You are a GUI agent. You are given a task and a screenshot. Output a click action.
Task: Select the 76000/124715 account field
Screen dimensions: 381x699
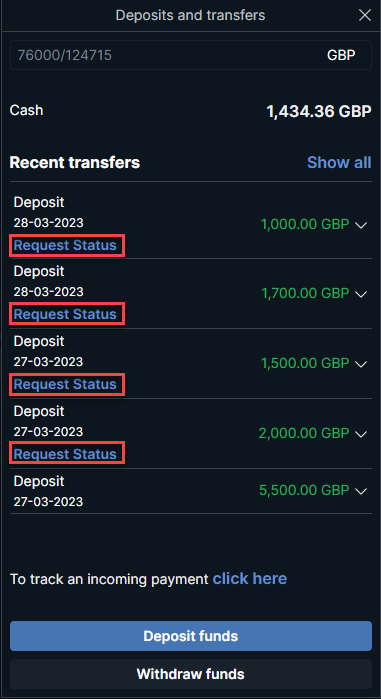[191, 55]
